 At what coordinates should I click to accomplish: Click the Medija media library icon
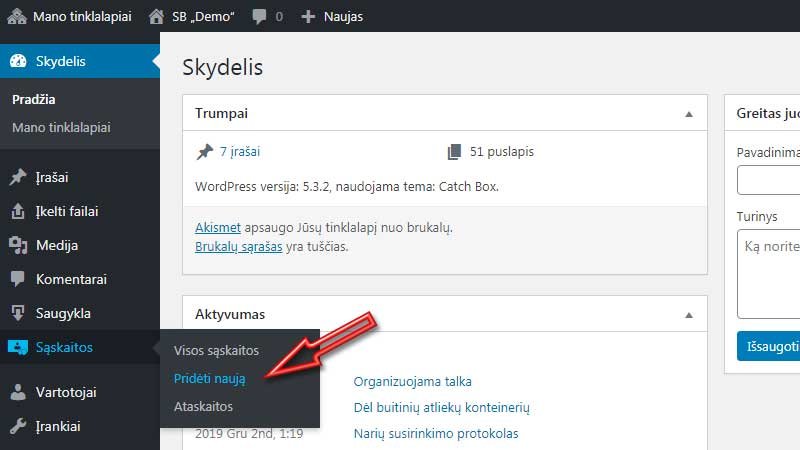tap(18, 245)
